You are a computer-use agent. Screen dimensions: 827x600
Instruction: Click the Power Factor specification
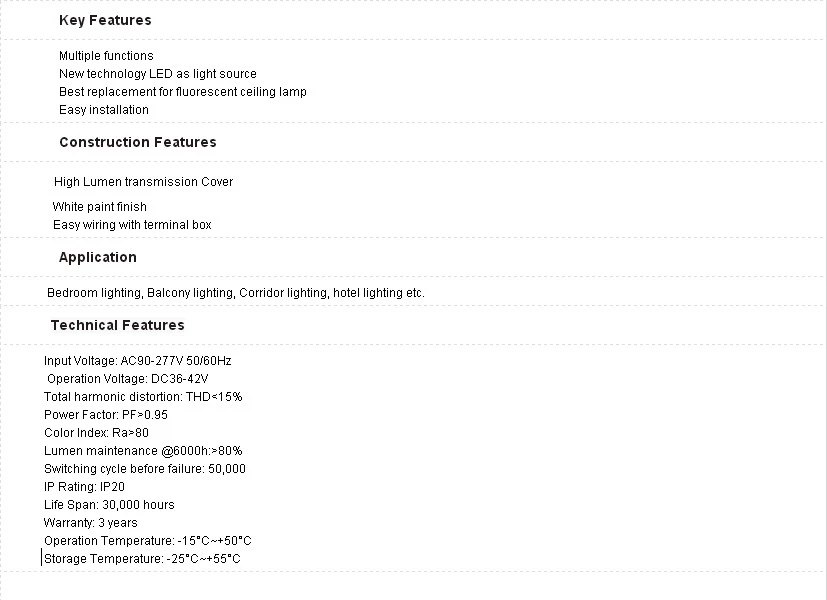pos(106,415)
